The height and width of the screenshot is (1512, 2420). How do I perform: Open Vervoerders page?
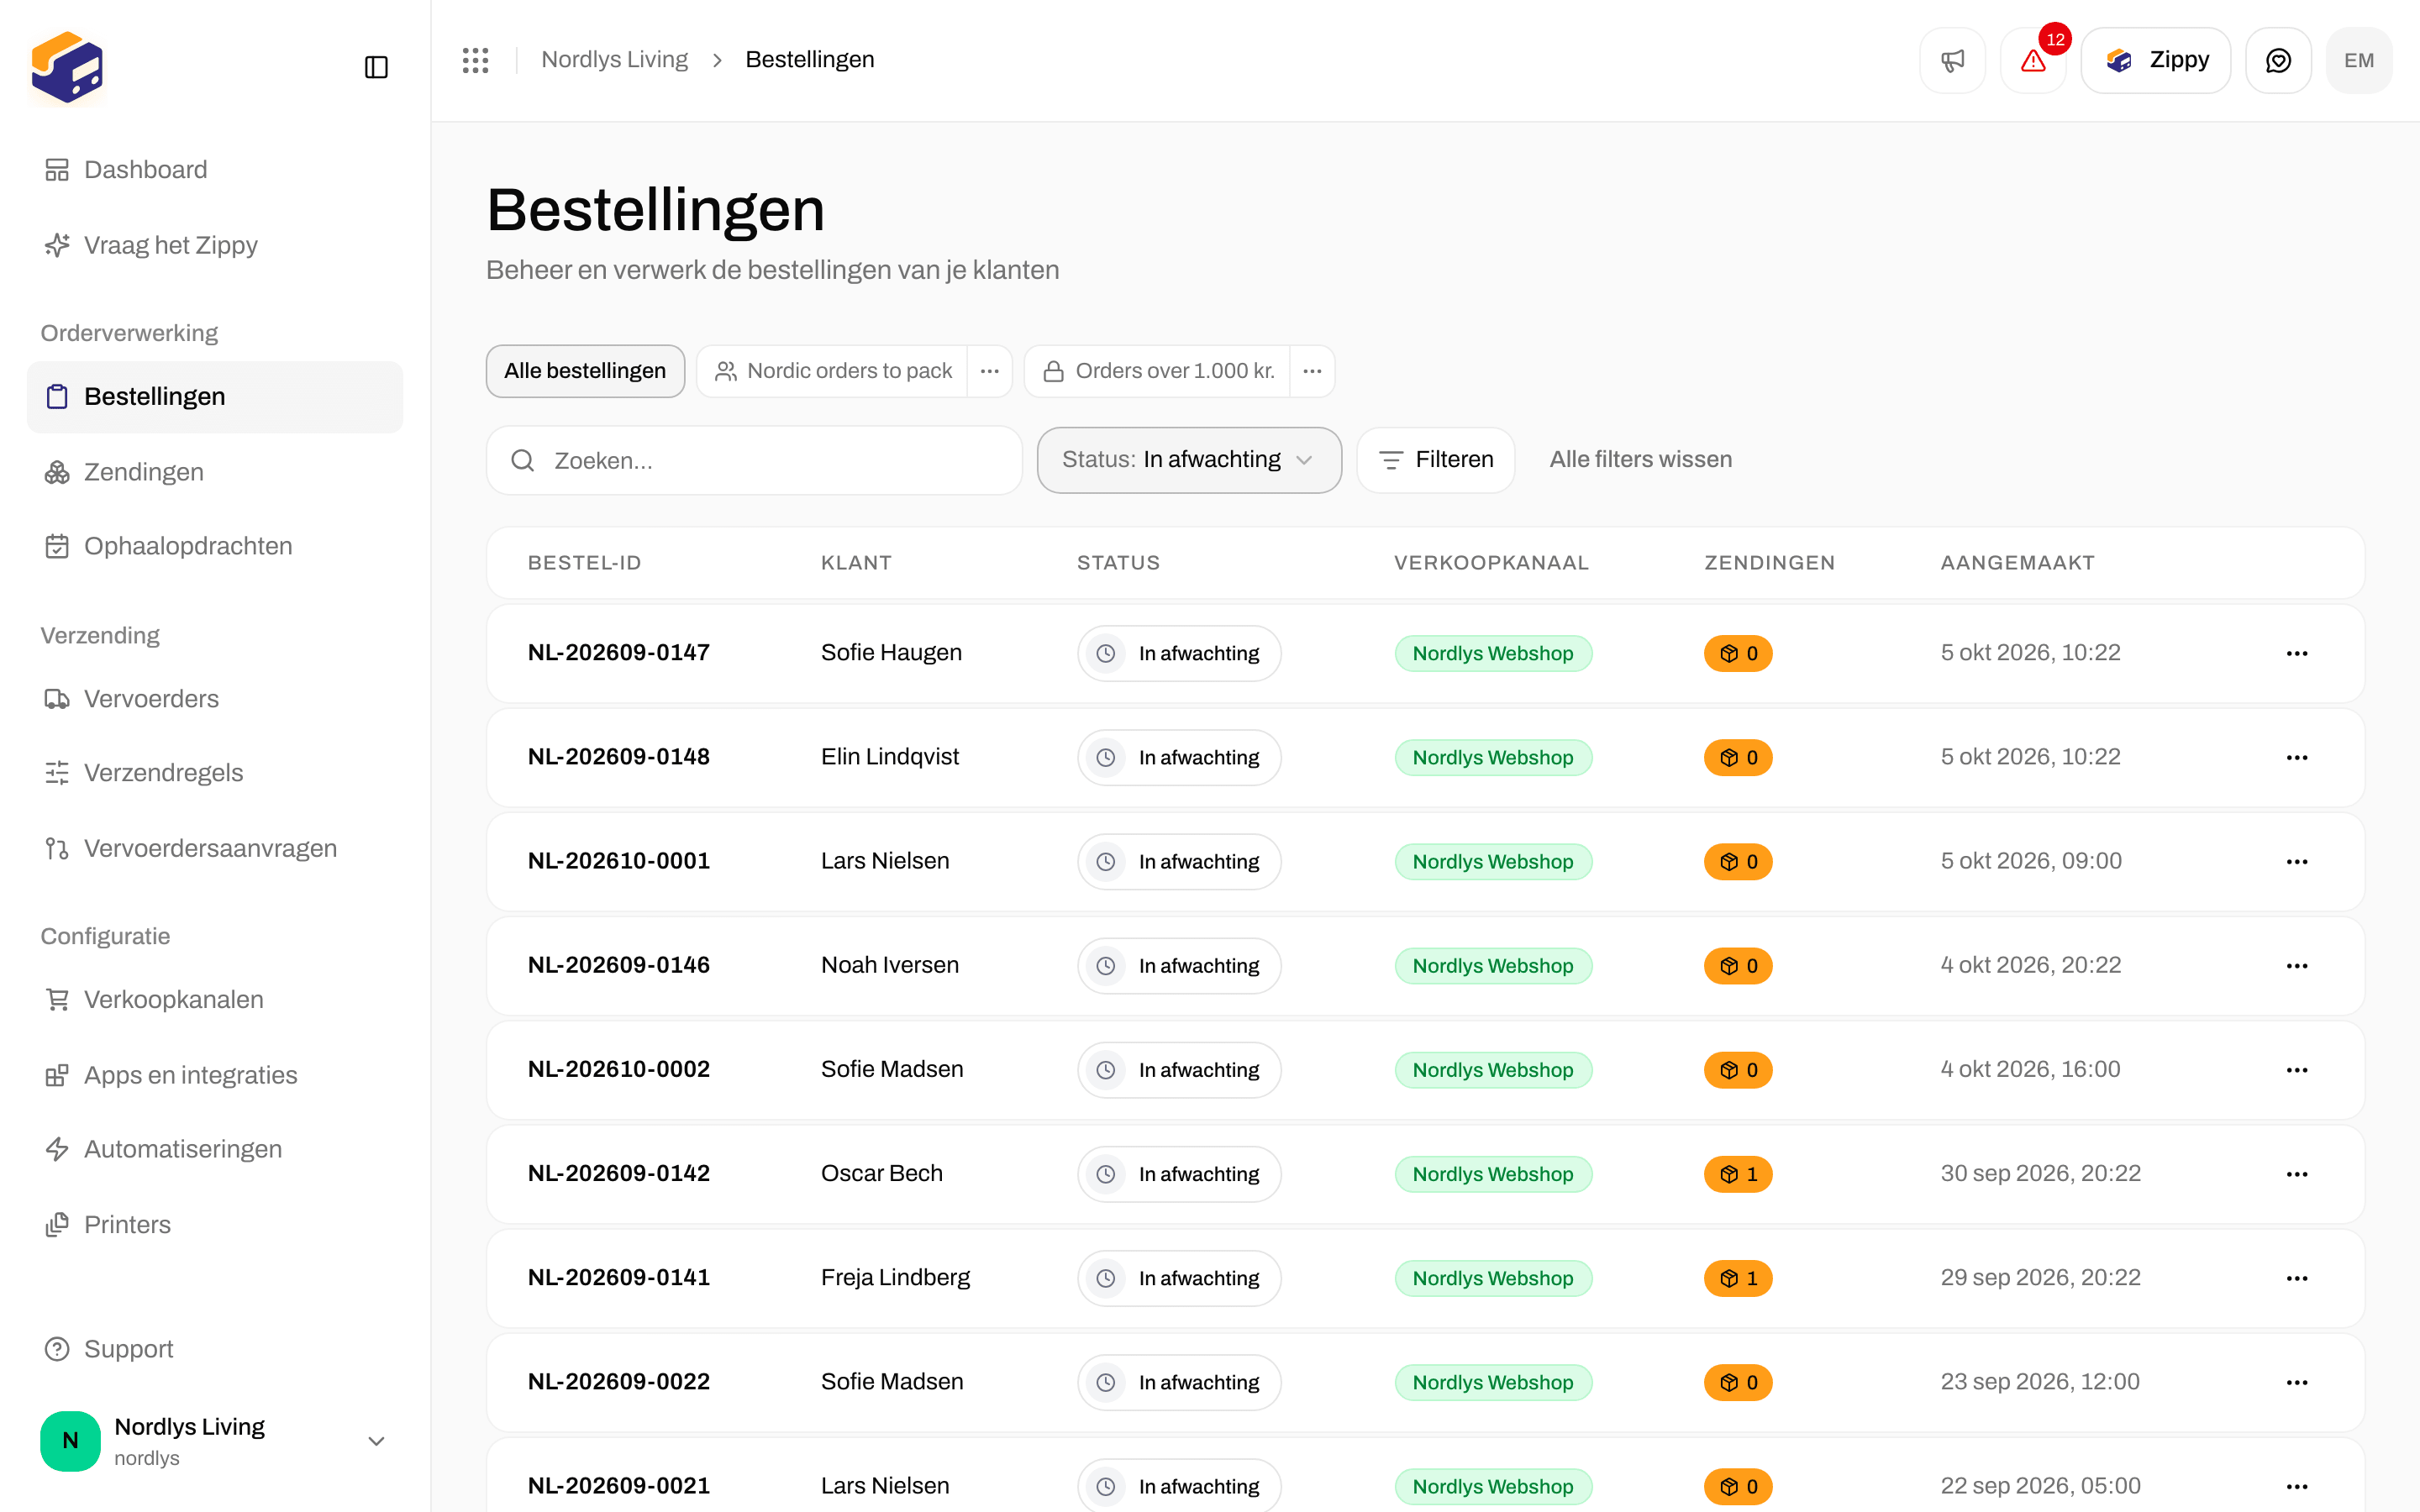(x=215, y=699)
